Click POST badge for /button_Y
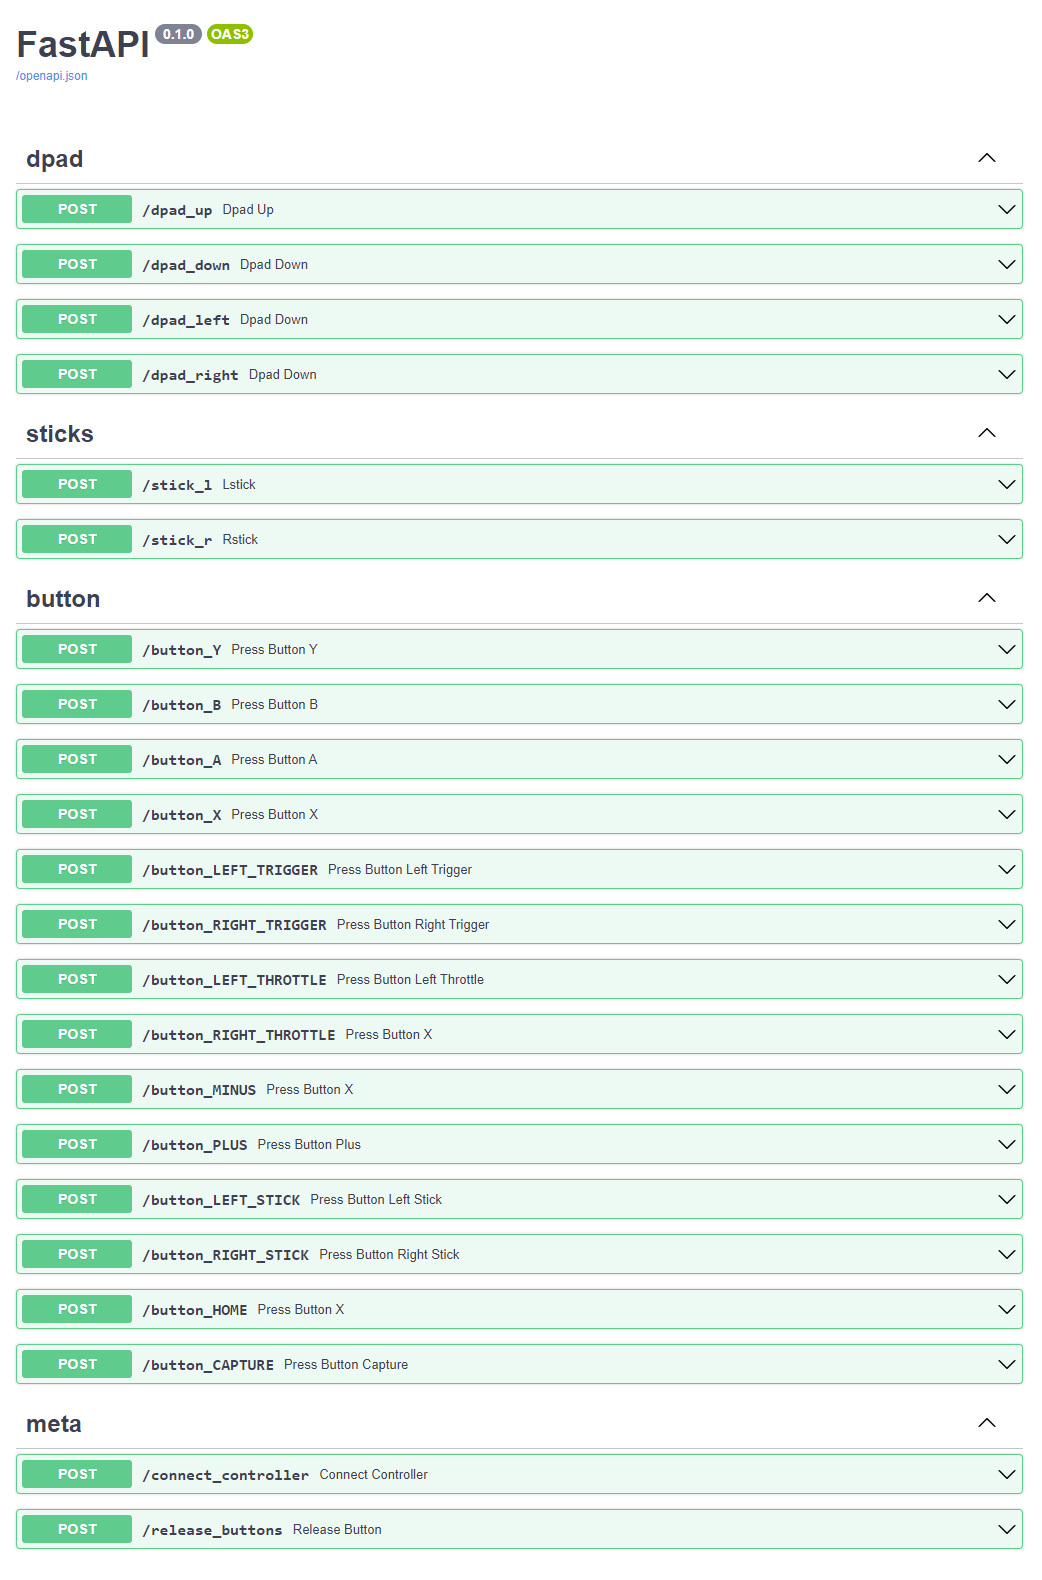Viewport: 1042px width, 1580px height. [x=77, y=649]
